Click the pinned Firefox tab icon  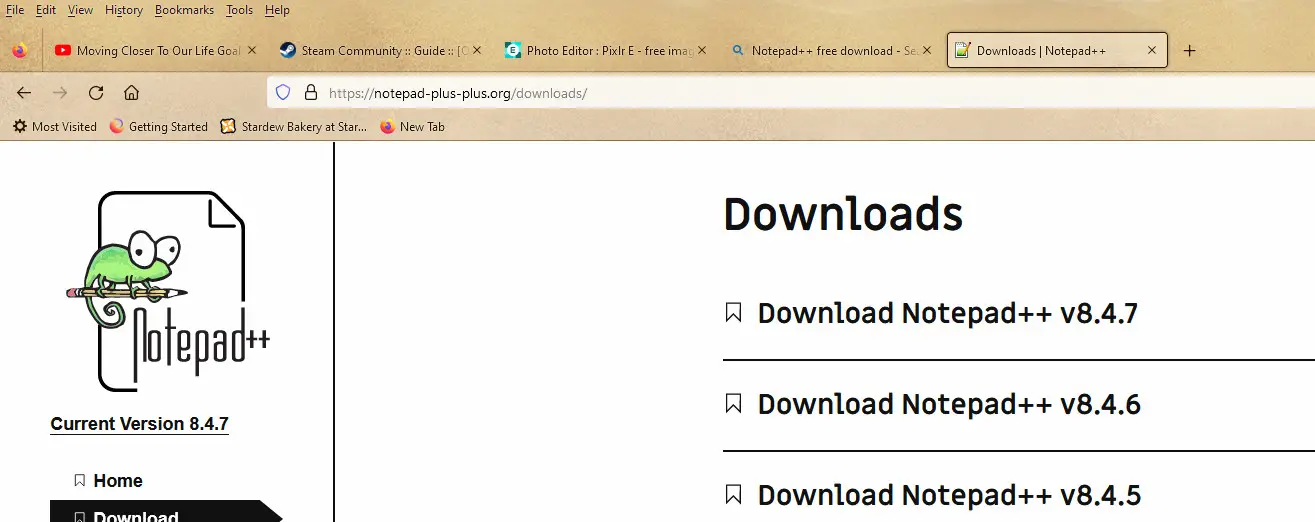[x=20, y=50]
